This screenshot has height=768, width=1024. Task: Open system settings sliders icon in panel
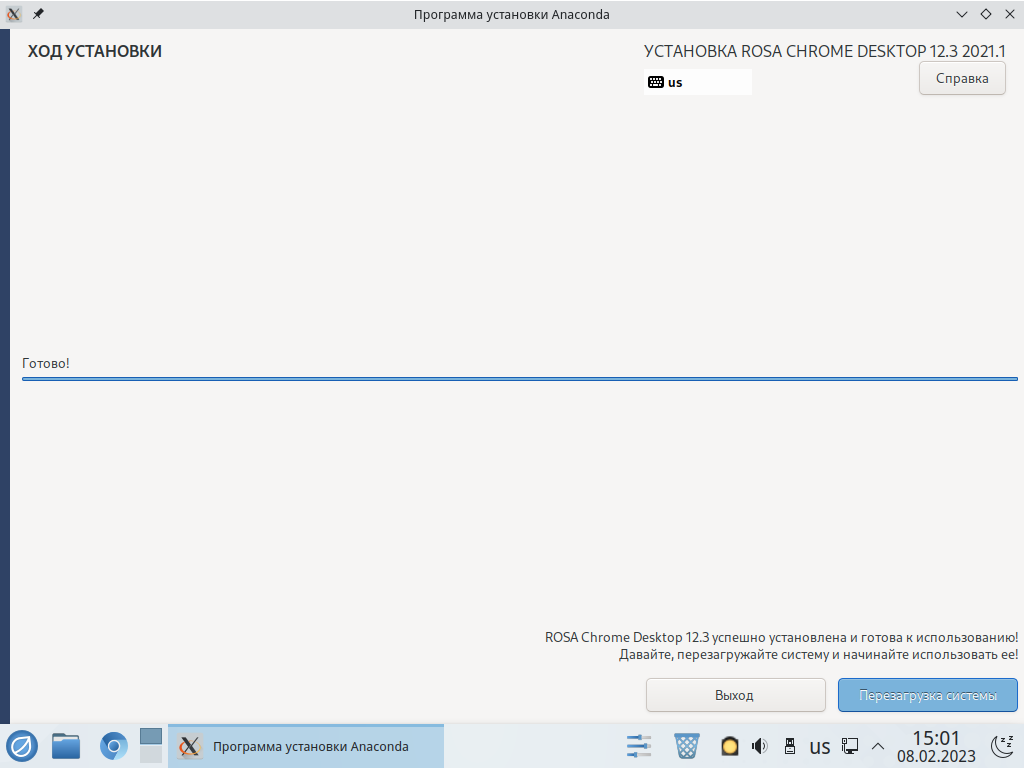[639, 746]
